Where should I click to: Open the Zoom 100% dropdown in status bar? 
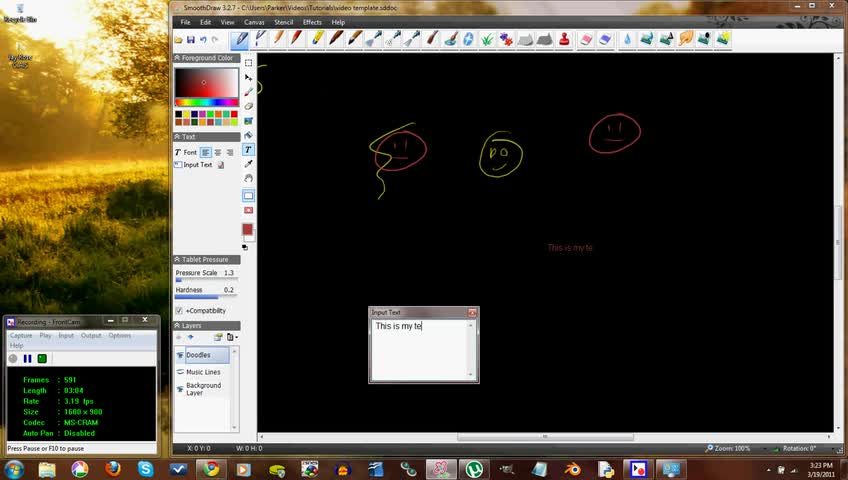point(766,449)
